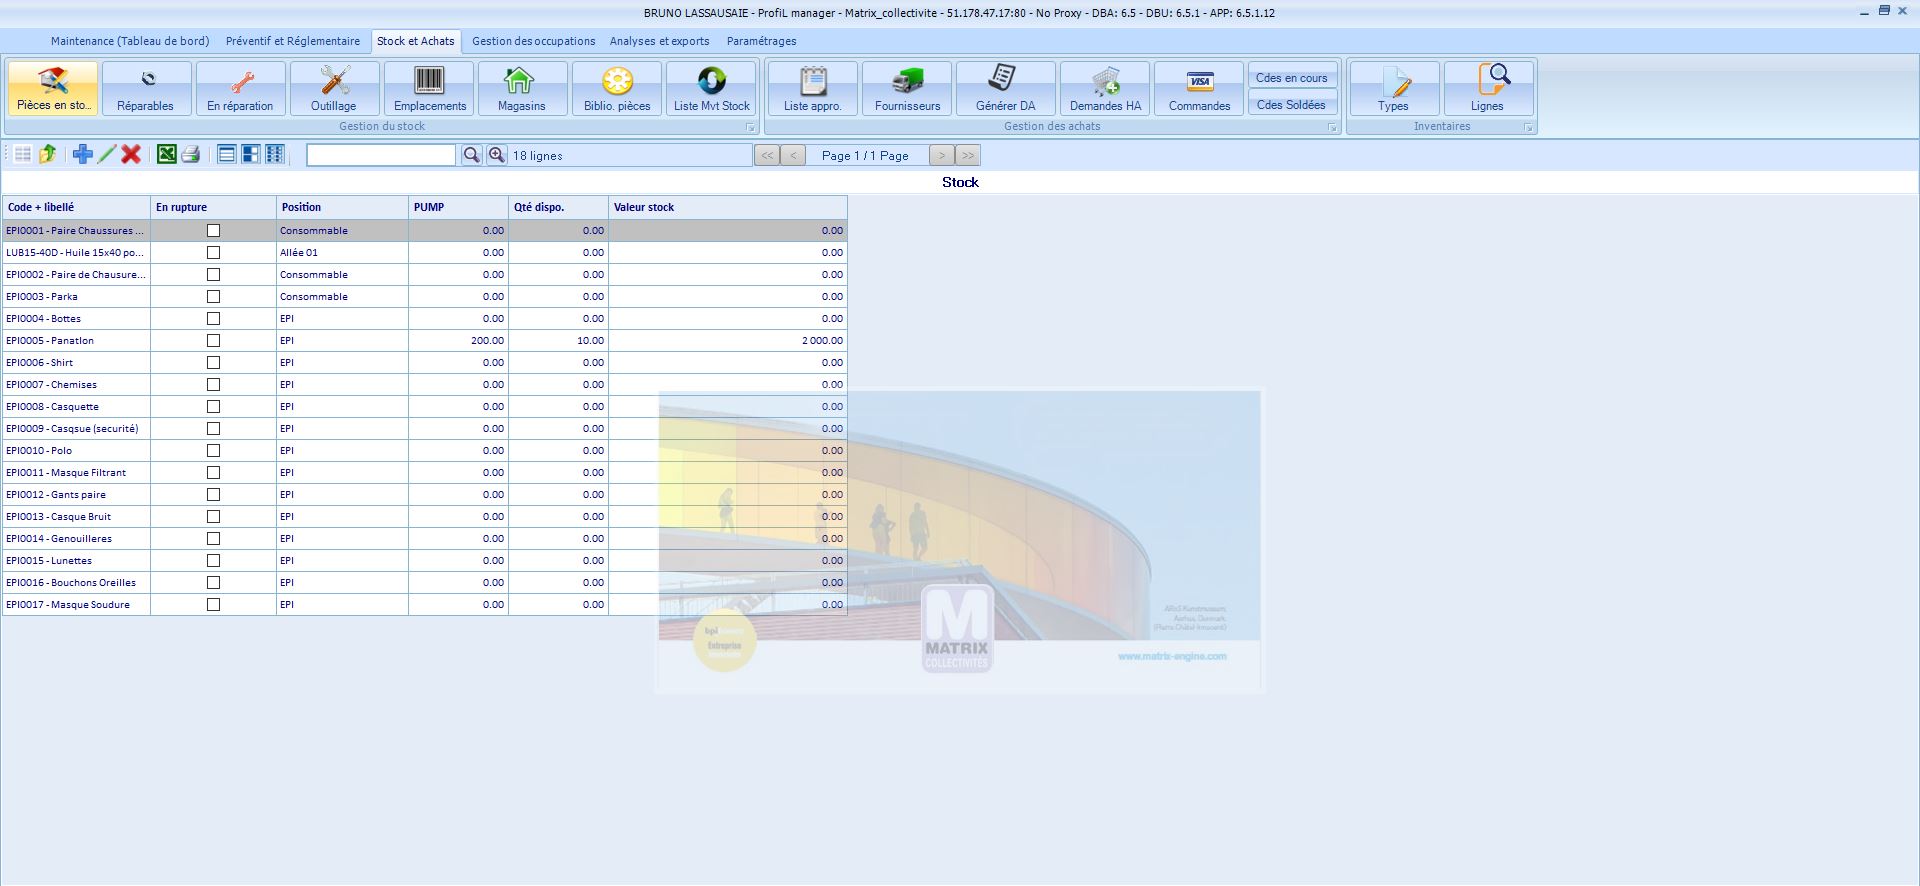1920x886 pixels.
Task: Click the green up-arrow folder icon
Action: click(47, 154)
